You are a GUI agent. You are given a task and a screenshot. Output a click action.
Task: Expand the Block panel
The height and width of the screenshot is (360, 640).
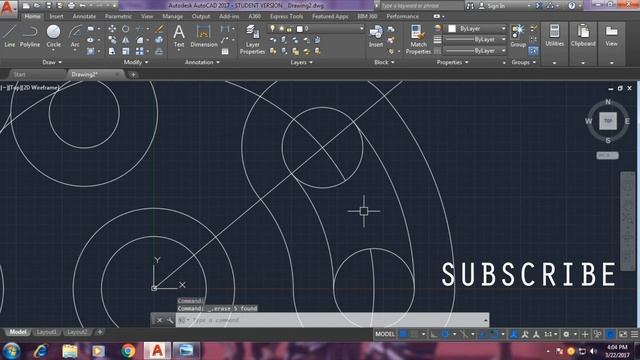tap(384, 62)
